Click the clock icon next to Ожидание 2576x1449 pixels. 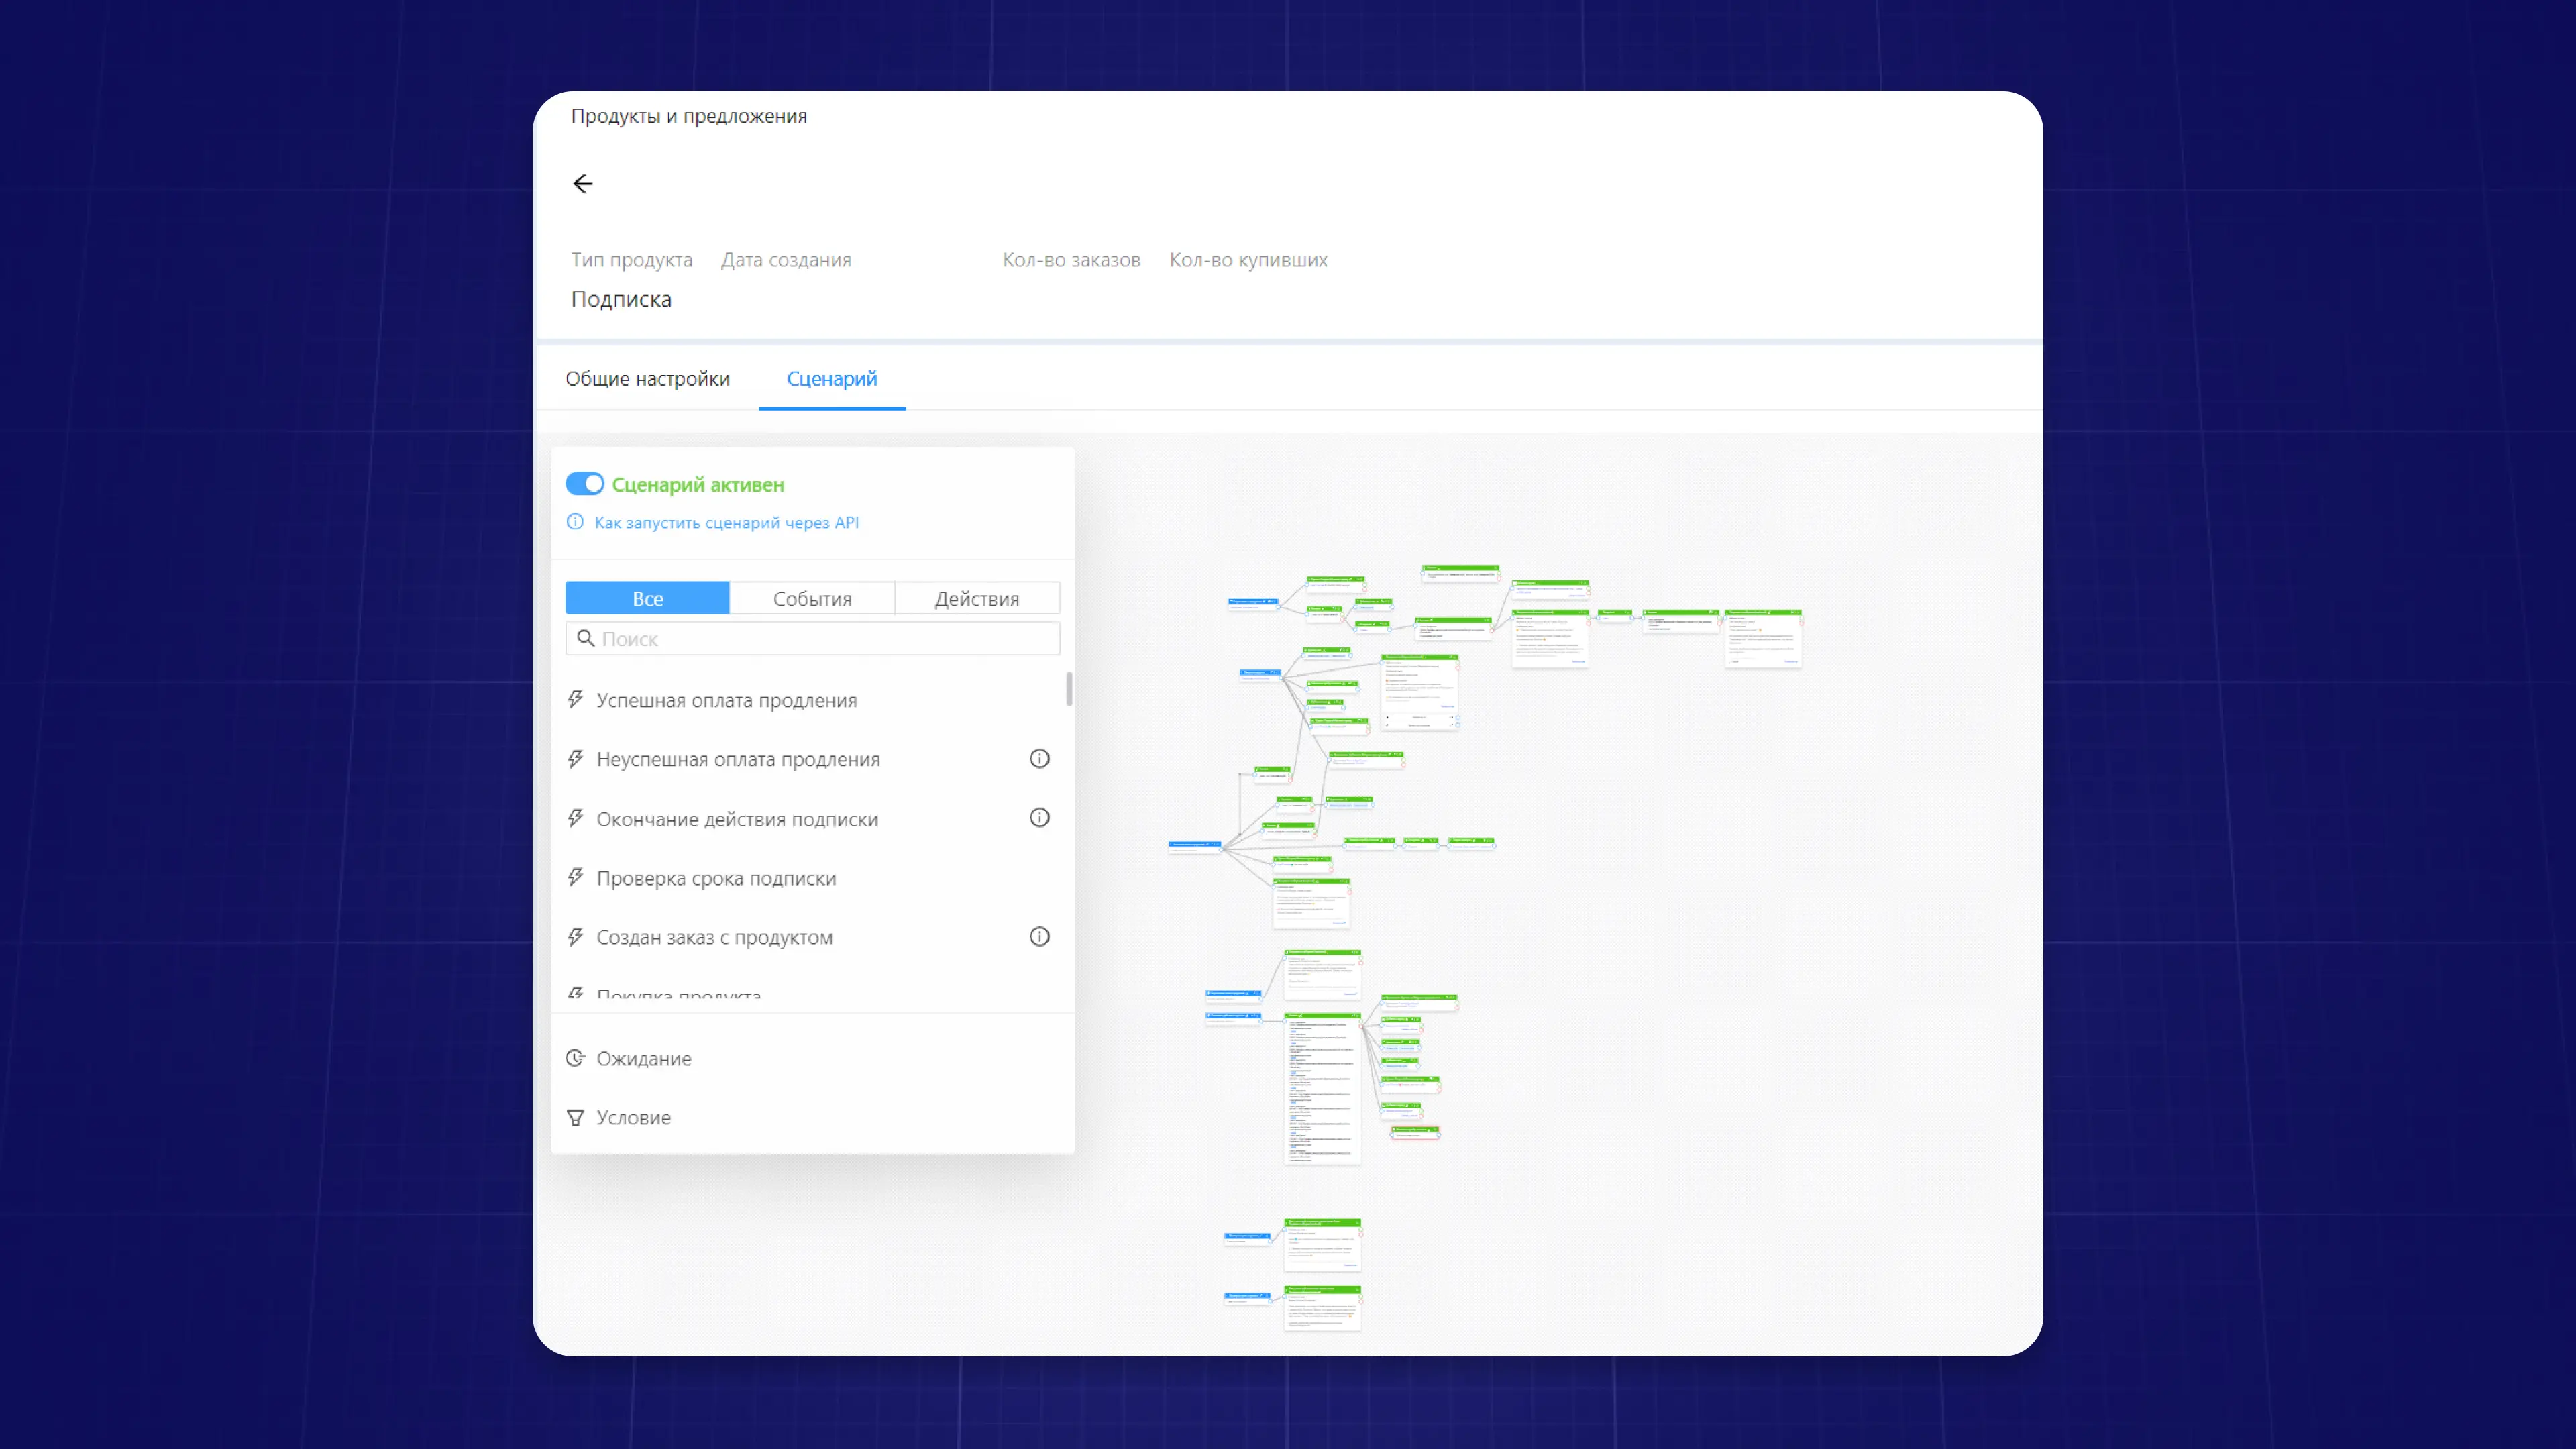point(575,1058)
